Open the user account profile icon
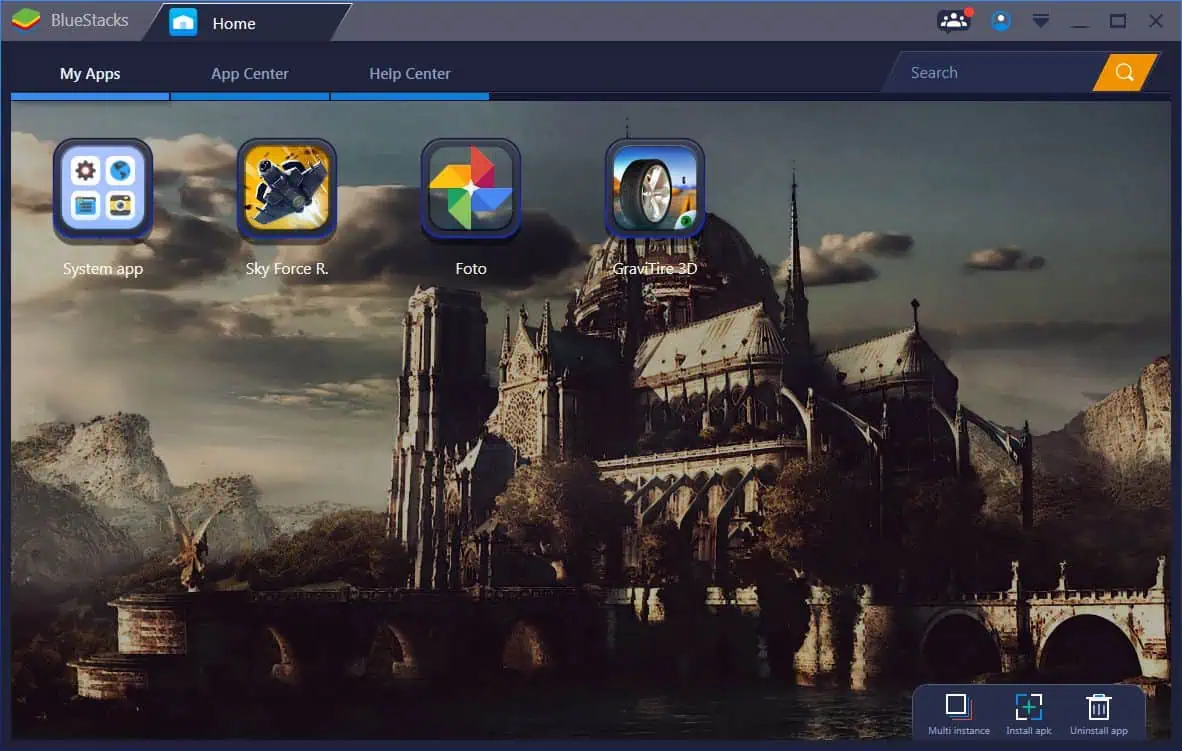The height and width of the screenshot is (751, 1182). pyautogui.click(x=1001, y=20)
